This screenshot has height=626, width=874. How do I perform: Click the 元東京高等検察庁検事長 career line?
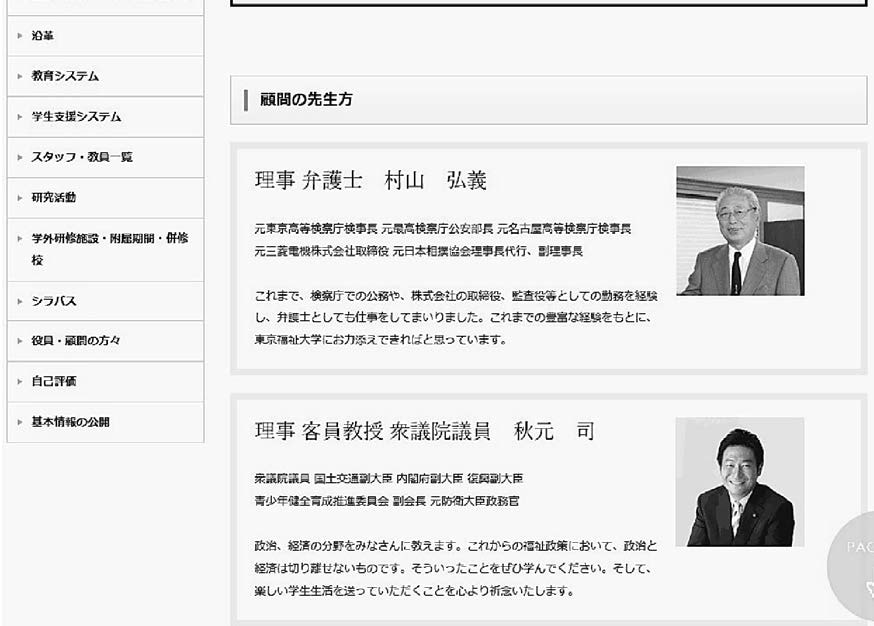click(x=442, y=229)
